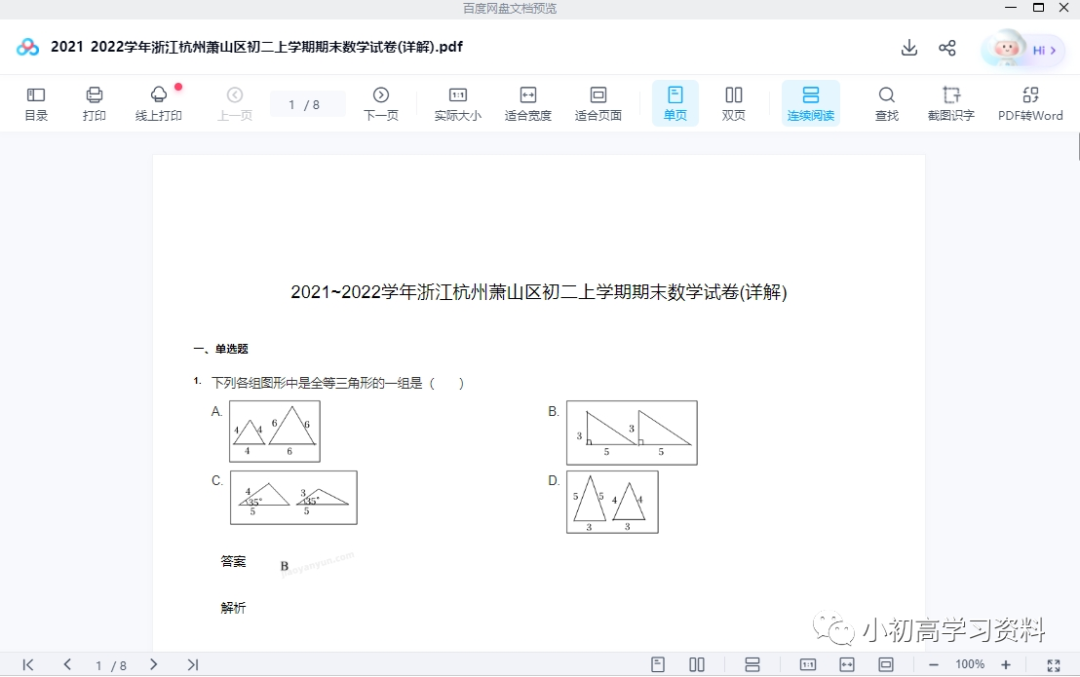
Task: Click actual size 1:1 icon in bottom bar
Action: coord(808,665)
